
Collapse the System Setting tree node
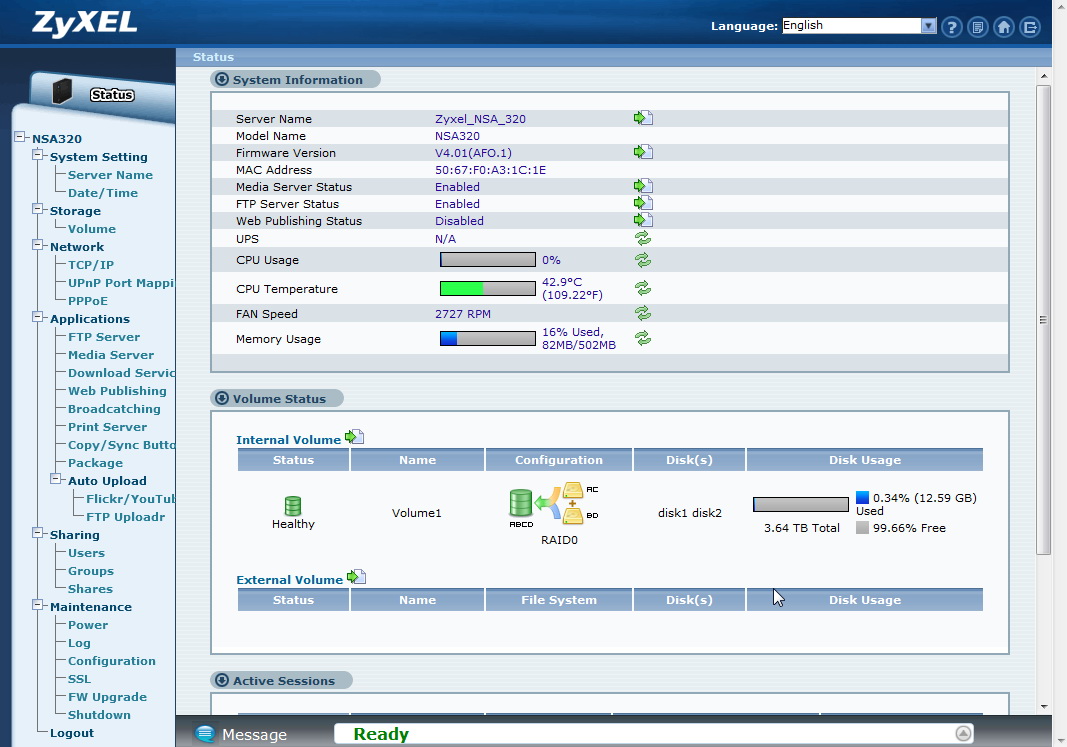click(x=37, y=155)
